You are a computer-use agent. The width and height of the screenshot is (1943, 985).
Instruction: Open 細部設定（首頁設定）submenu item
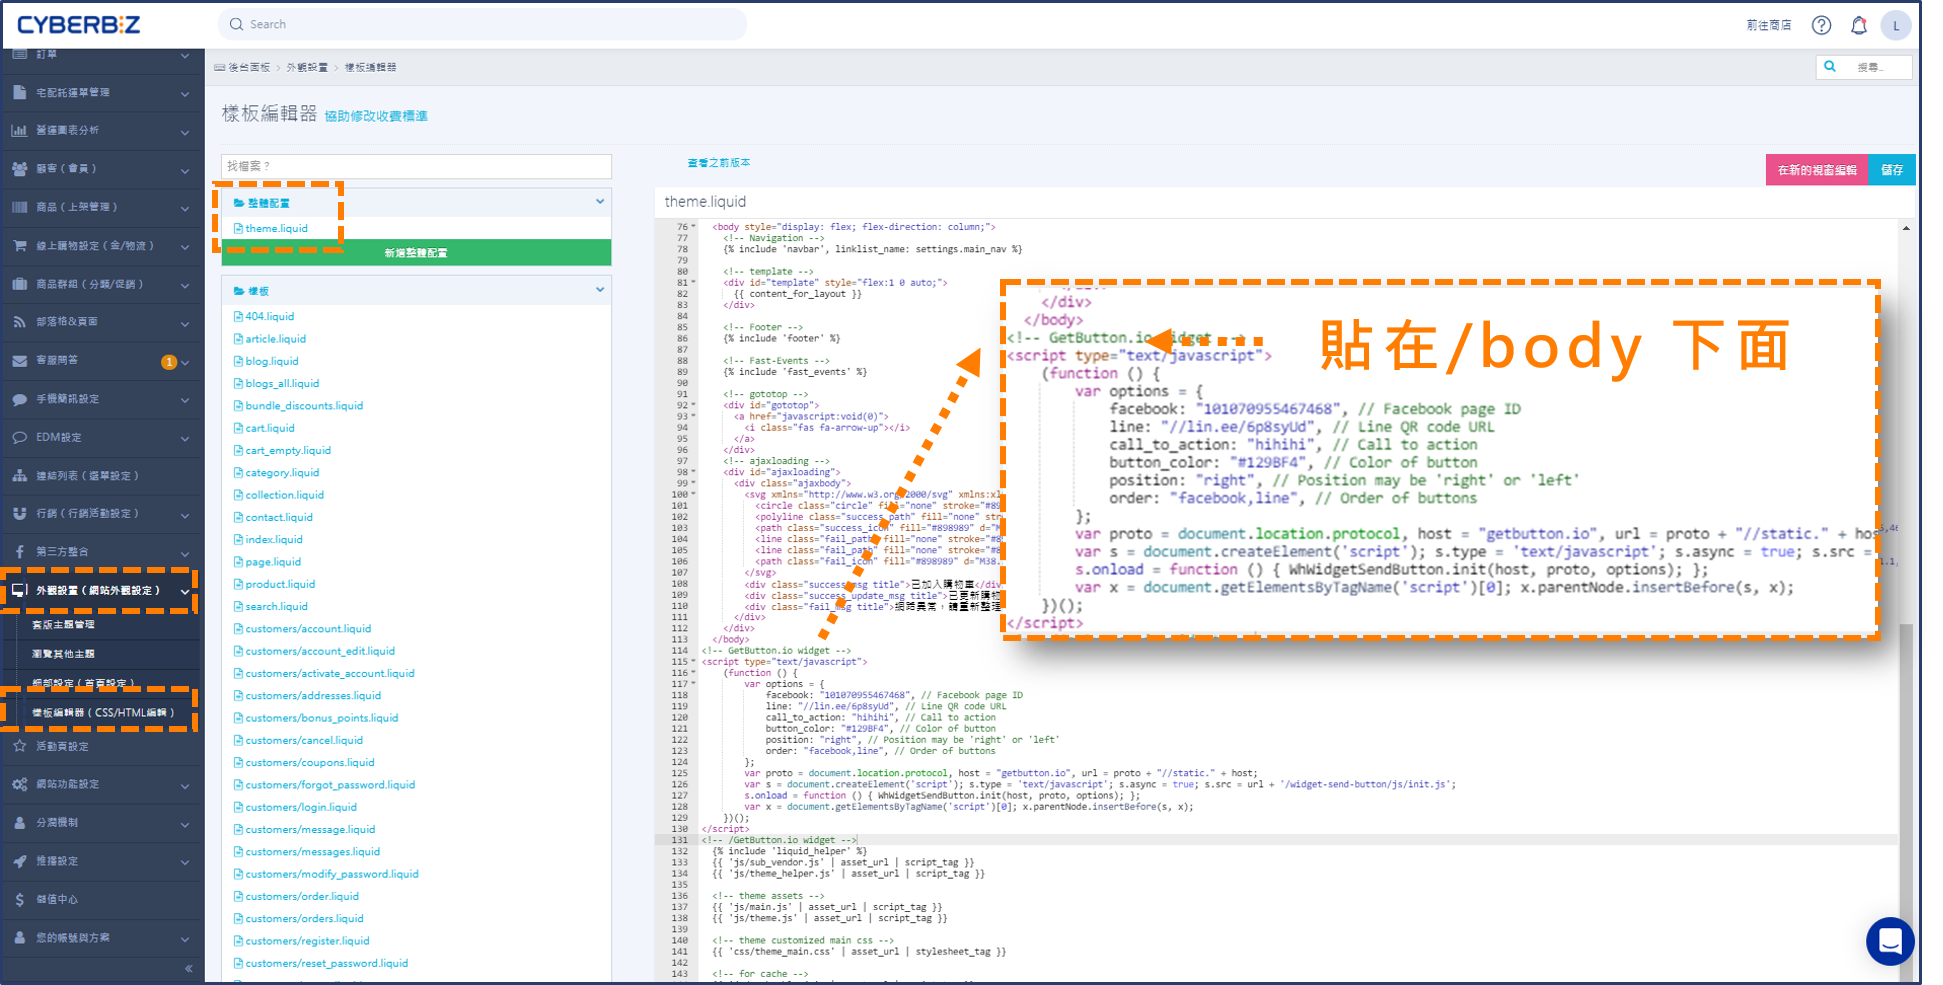[83, 683]
